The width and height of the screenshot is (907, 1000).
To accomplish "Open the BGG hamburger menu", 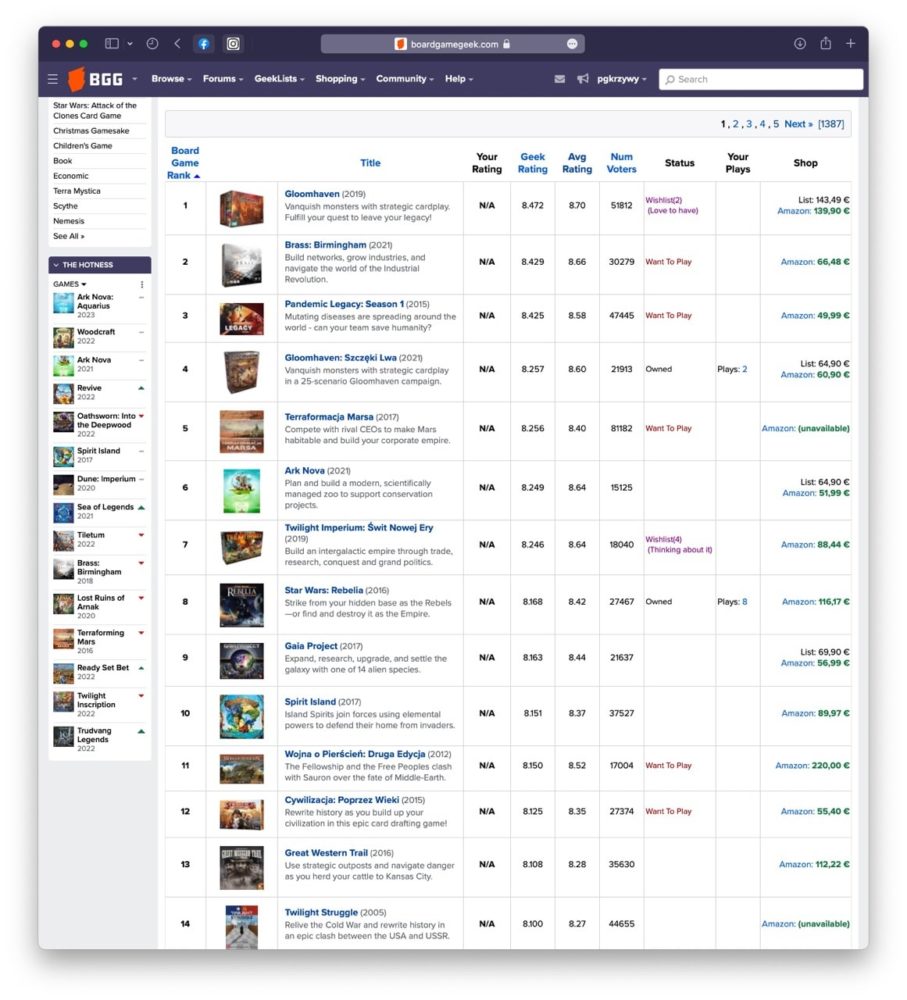I will click(53, 79).
